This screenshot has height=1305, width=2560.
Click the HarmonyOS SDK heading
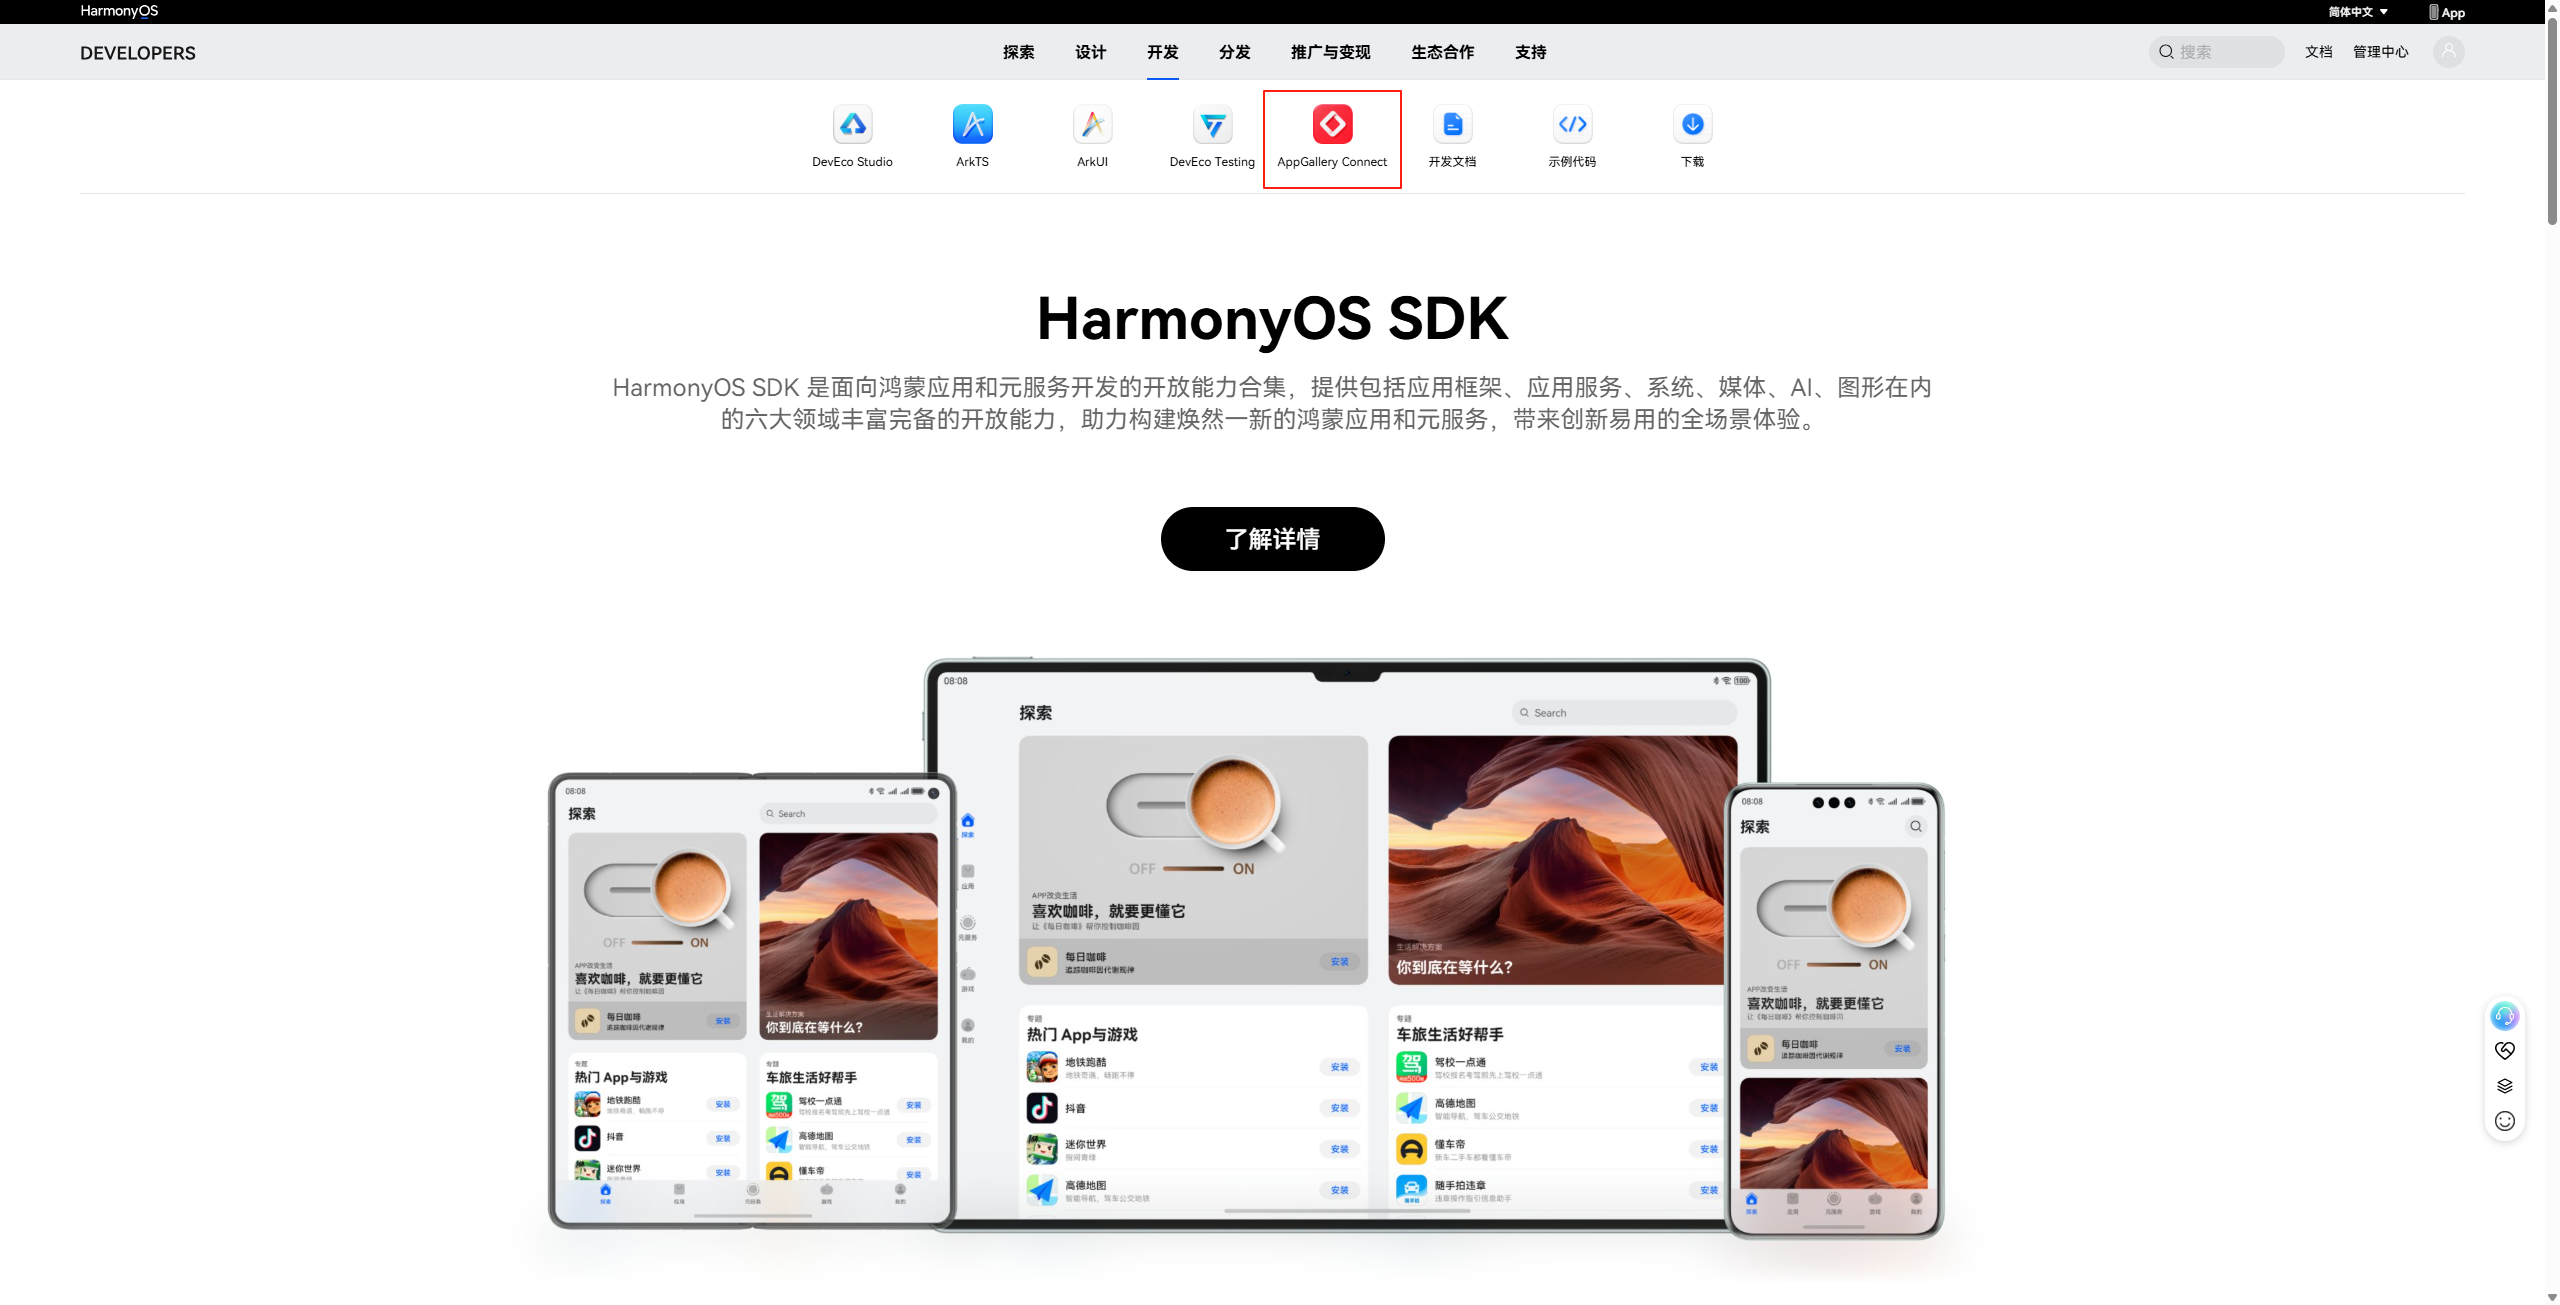point(1272,319)
